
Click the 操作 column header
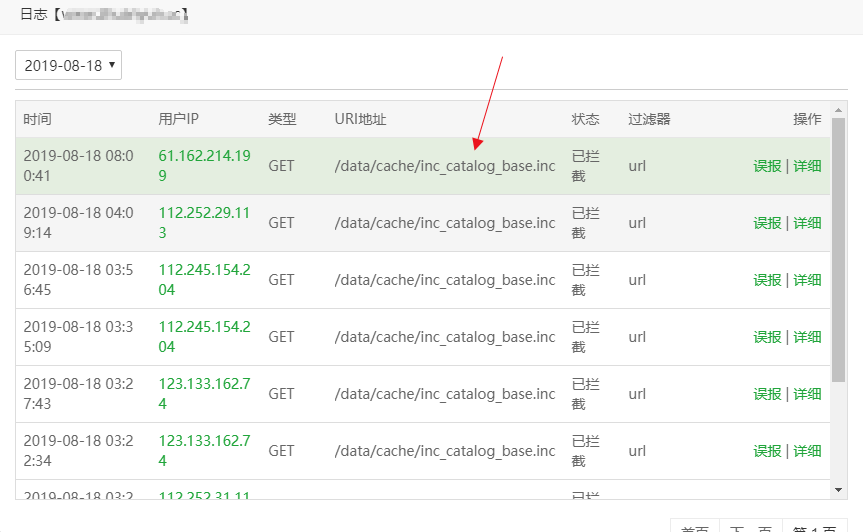807,119
